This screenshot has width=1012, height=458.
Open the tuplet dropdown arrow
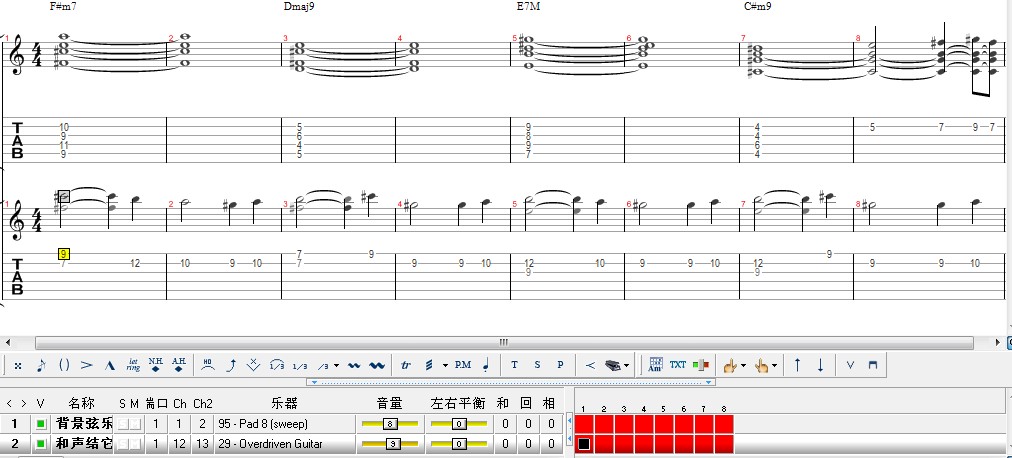tap(336, 366)
